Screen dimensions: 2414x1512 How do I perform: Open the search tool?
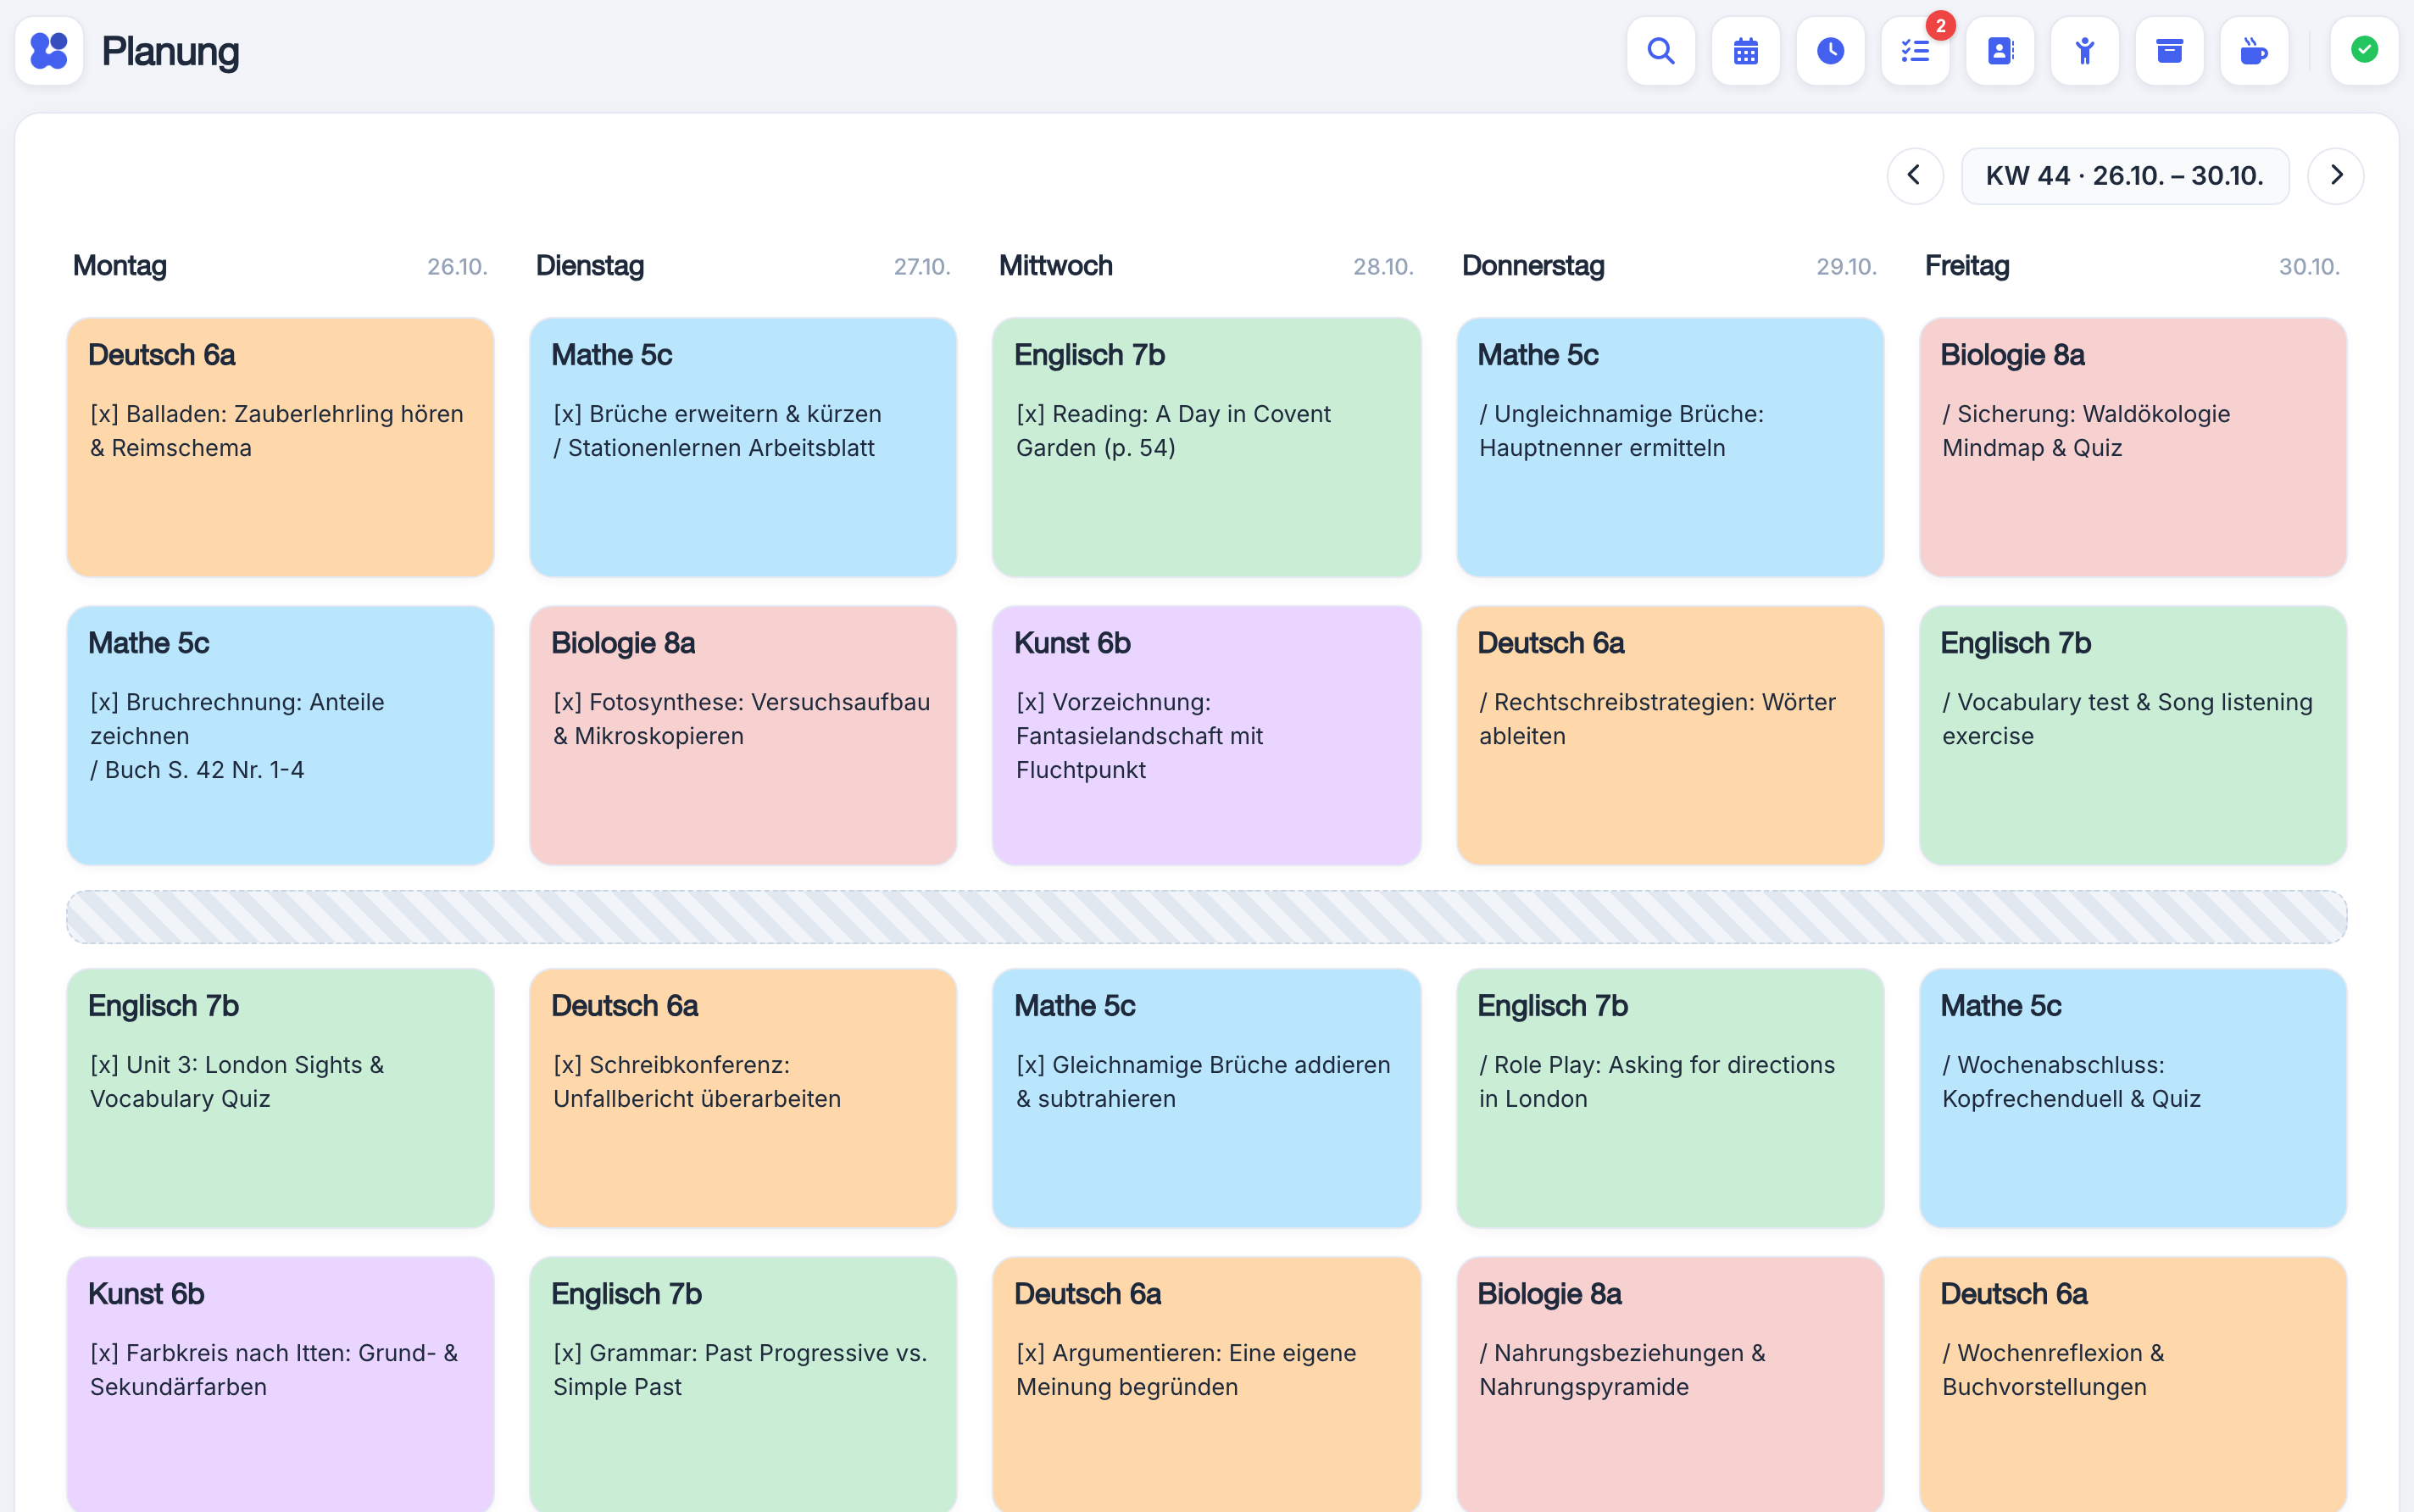click(x=1660, y=51)
